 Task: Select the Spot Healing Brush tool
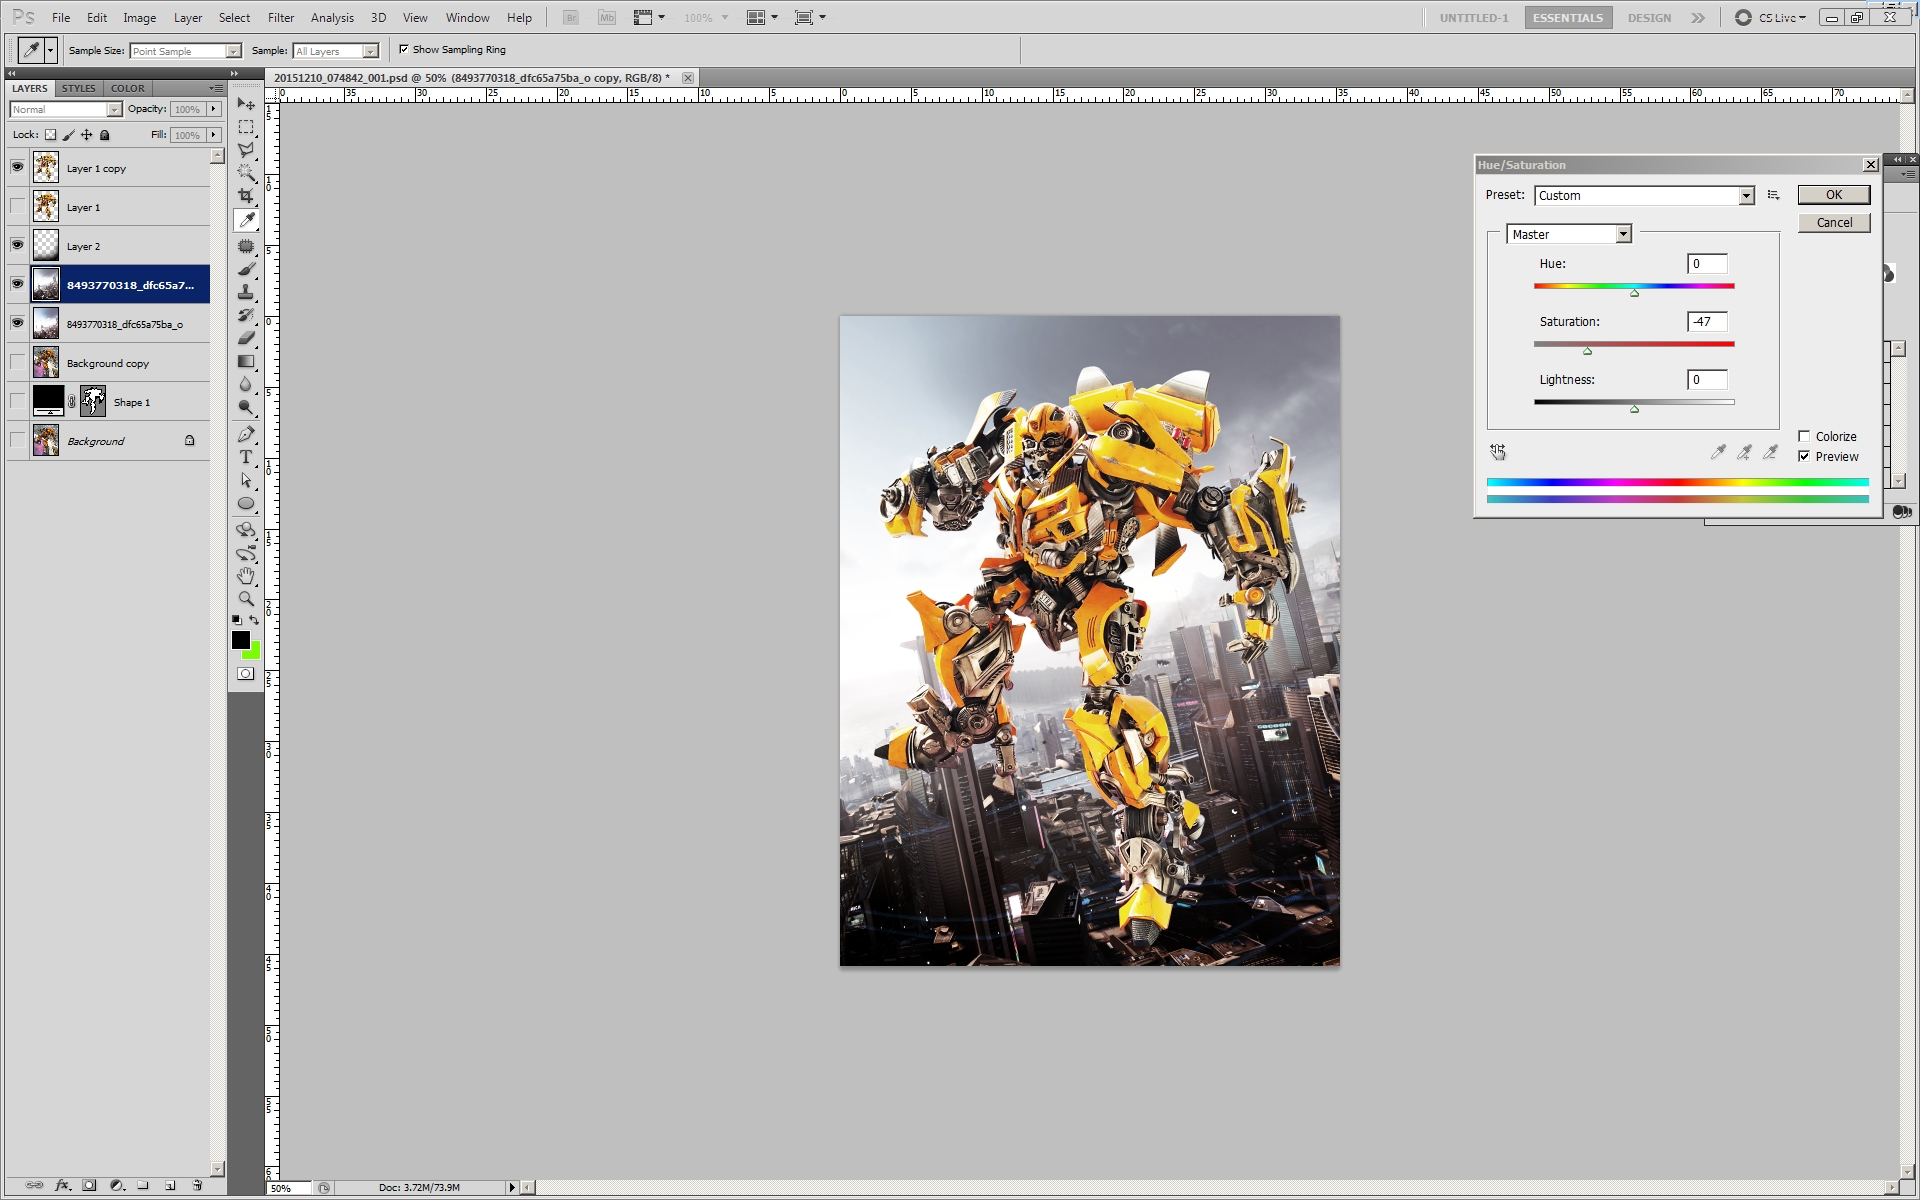pos(246,246)
